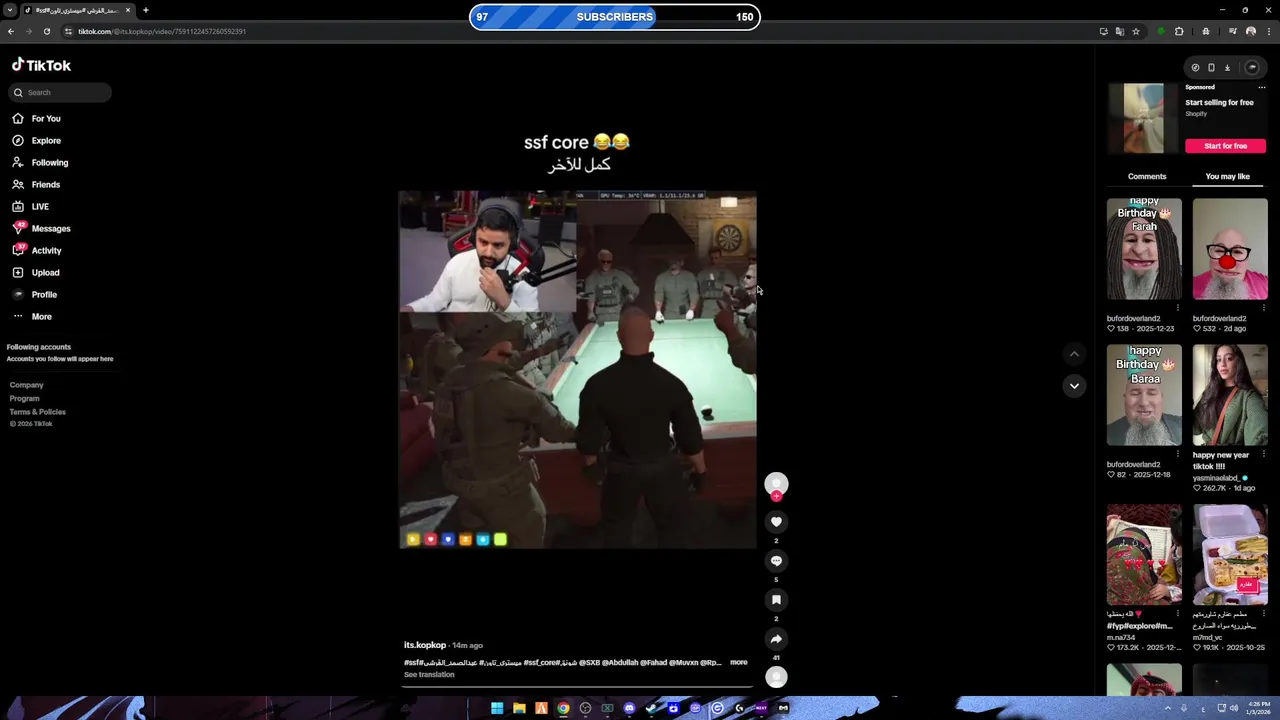This screenshot has height=720, width=1280.
Task: Open the Activity notifications
Action: point(37,250)
